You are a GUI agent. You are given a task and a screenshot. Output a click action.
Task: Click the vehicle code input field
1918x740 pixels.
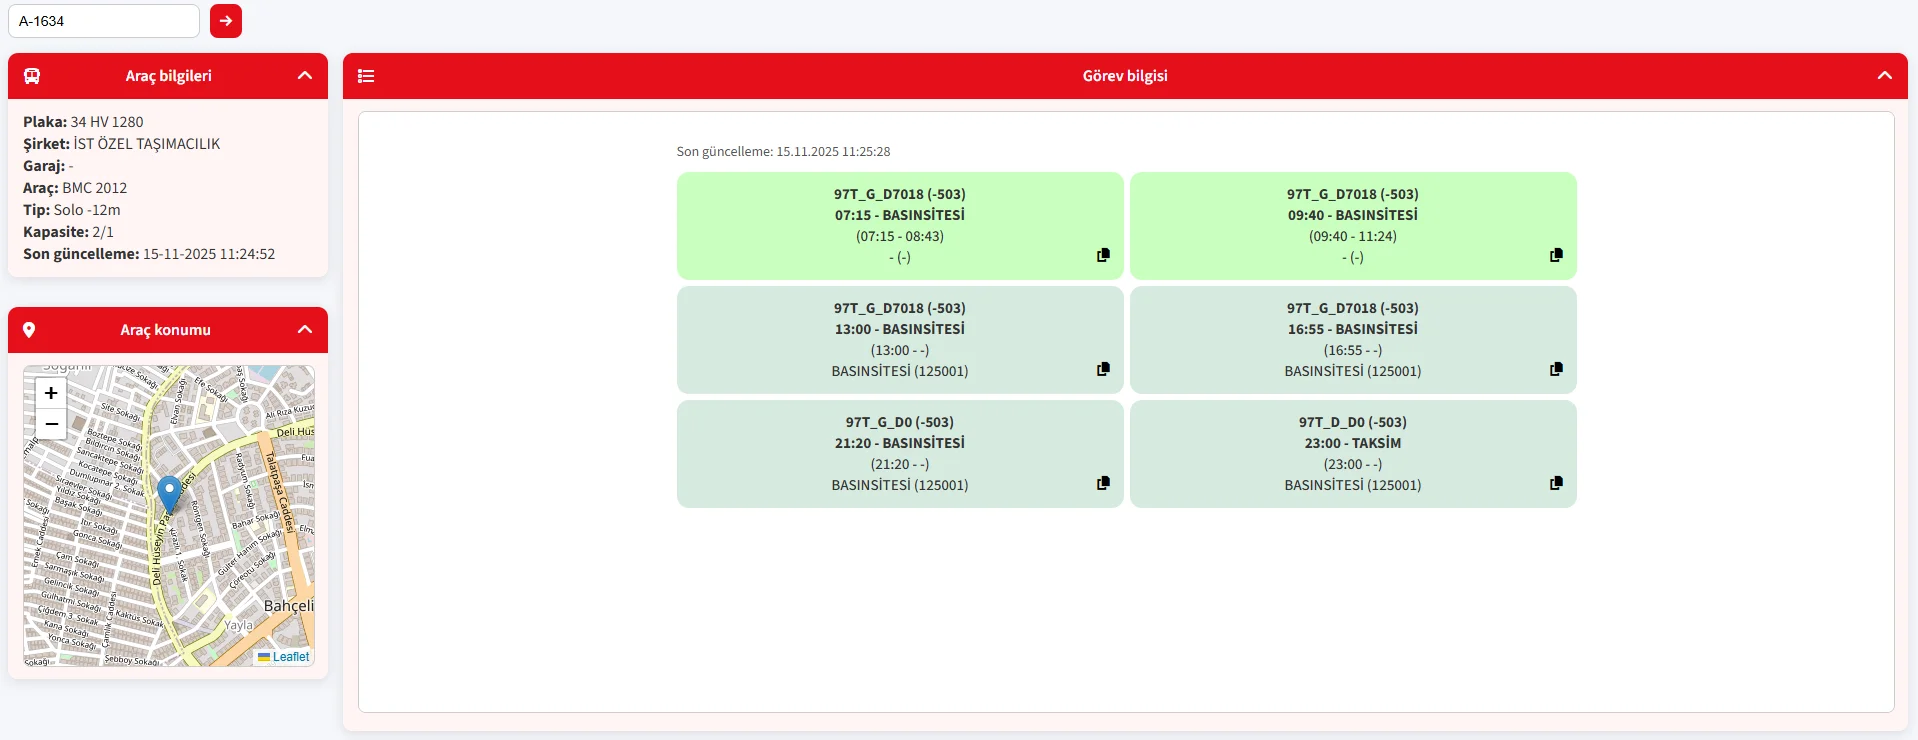[x=104, y=21]
